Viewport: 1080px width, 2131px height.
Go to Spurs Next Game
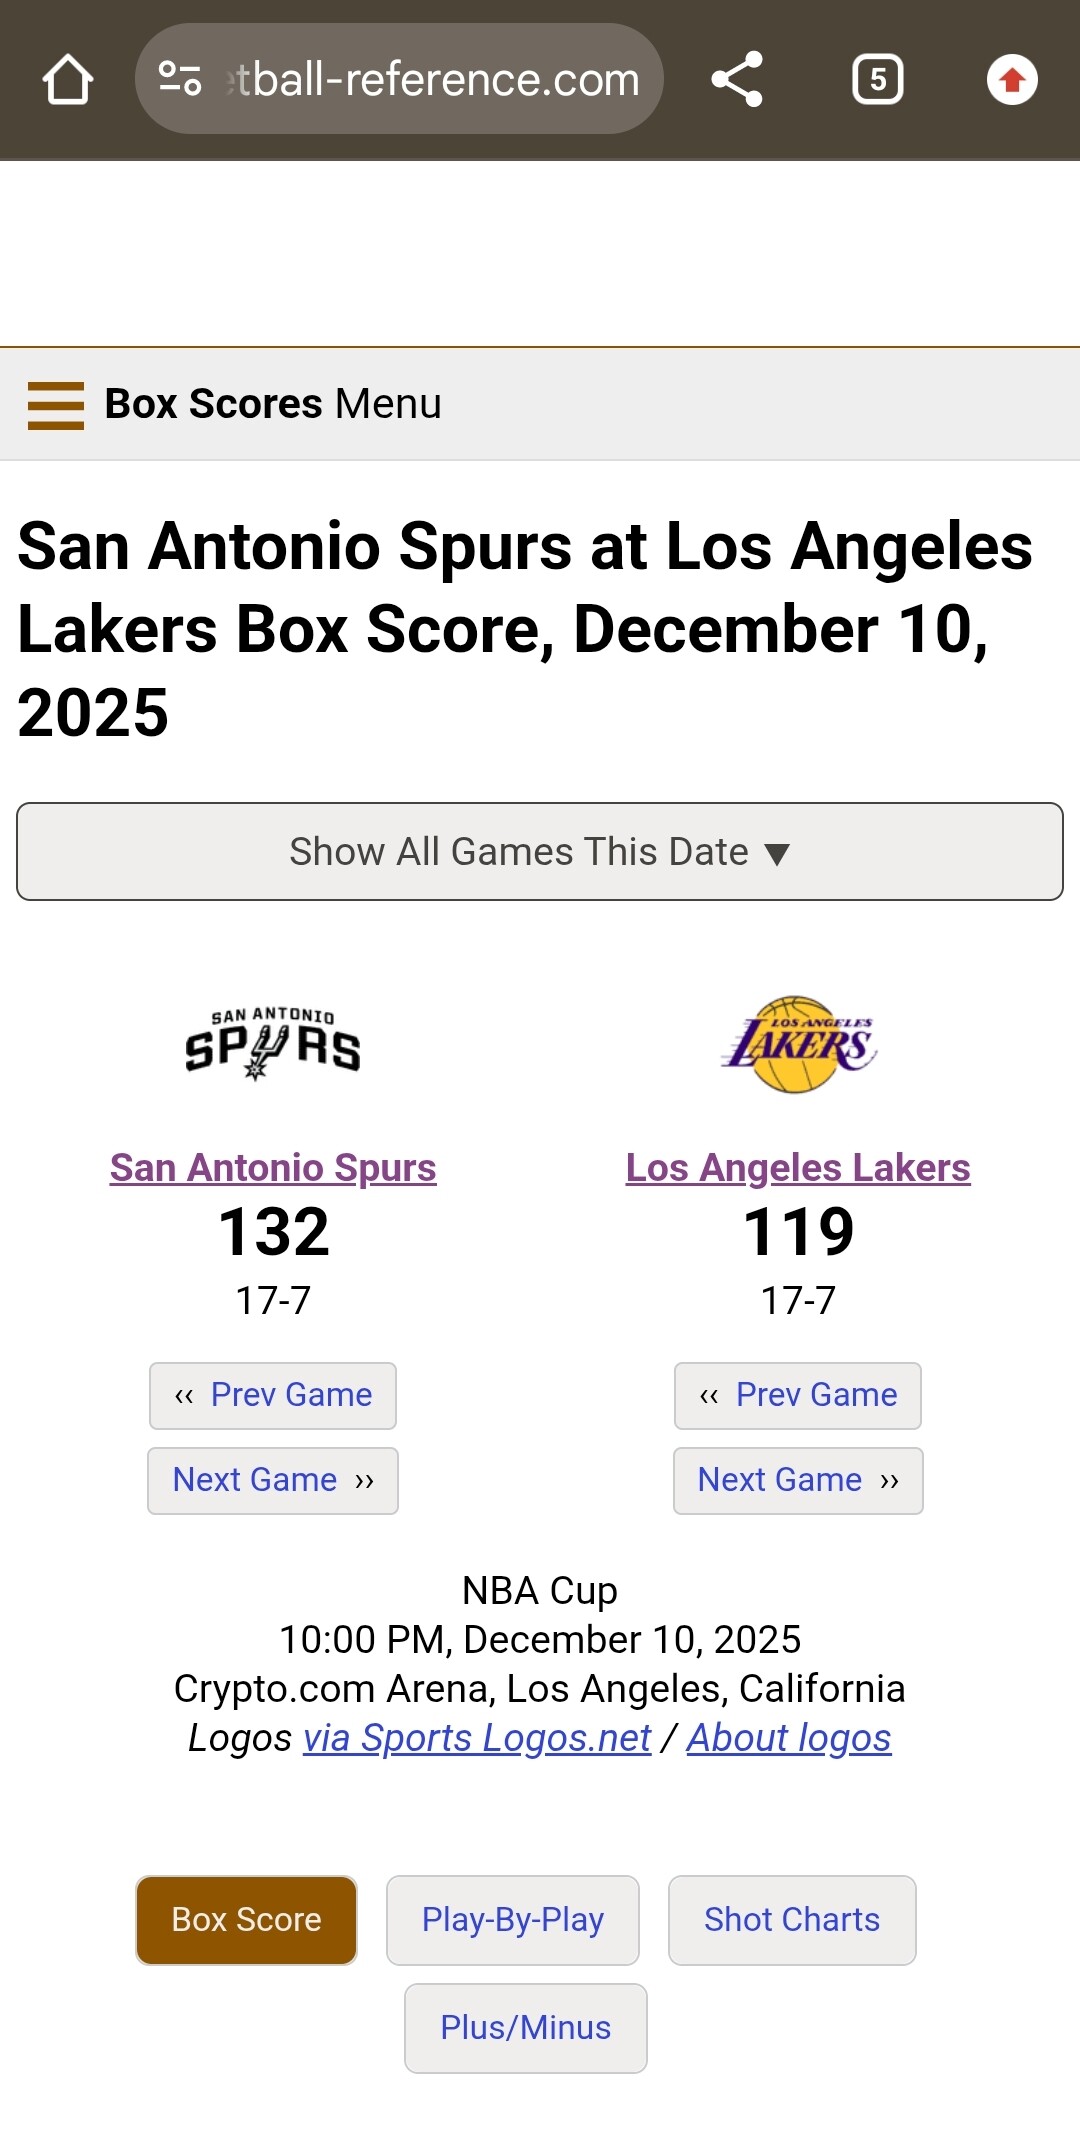coord(273,1480)
